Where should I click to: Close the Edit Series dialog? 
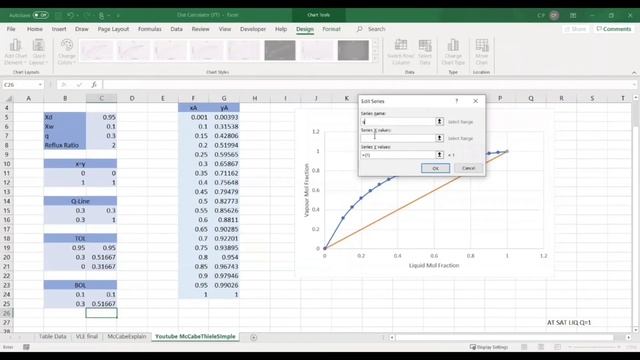(x=476, y=101)
